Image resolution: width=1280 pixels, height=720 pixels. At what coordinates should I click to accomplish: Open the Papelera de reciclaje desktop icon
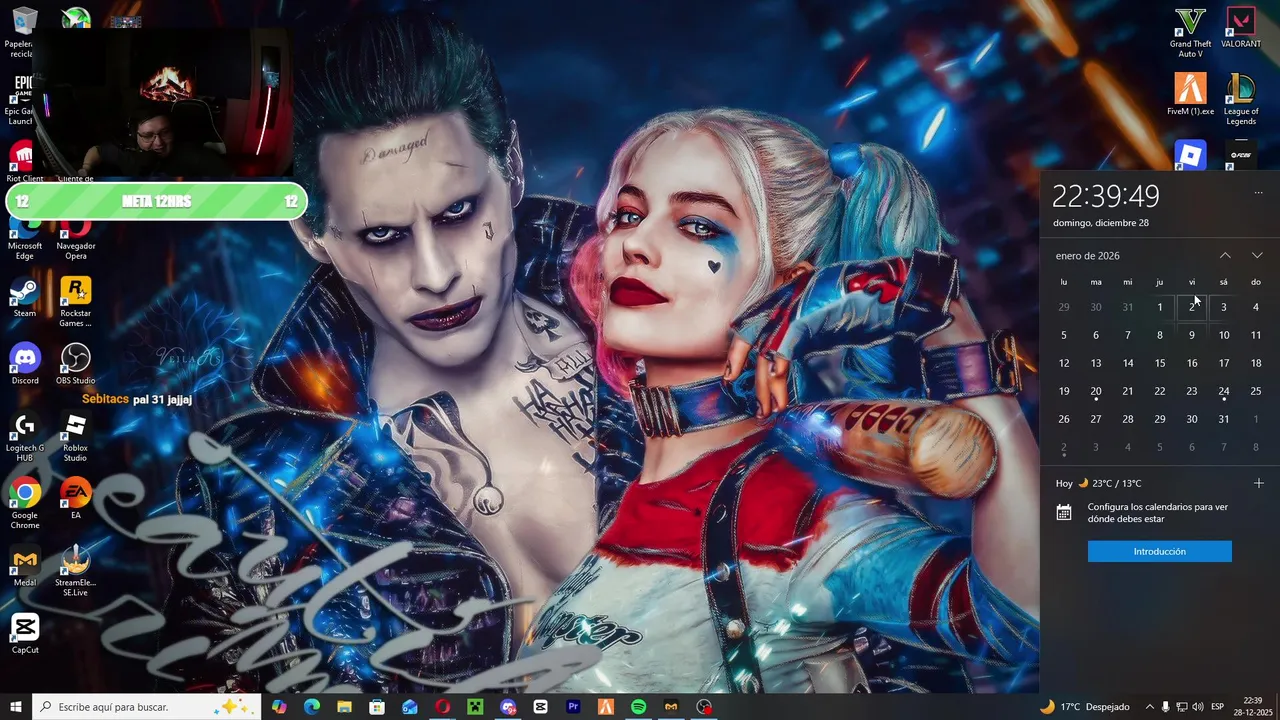22,32
